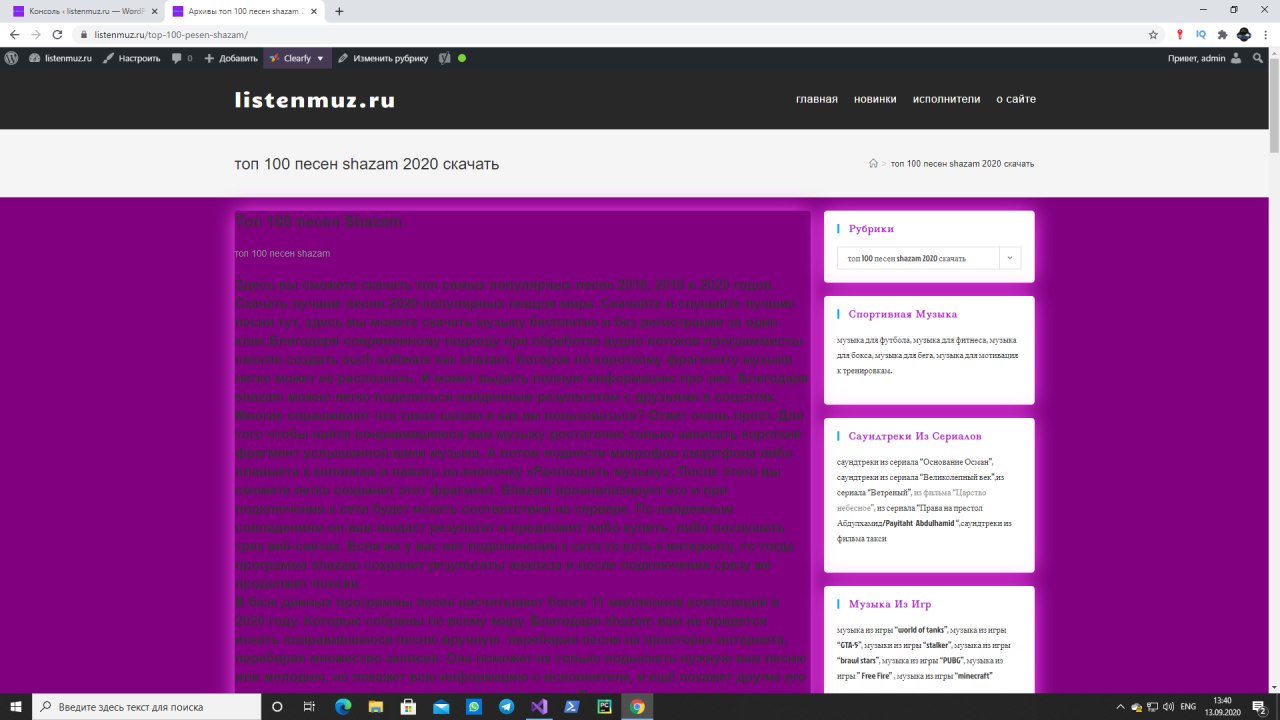Image resolution: width=1280 pixels, height=720 pixels.
Task: Reload the page with refresh button
Action: [58, 34]
